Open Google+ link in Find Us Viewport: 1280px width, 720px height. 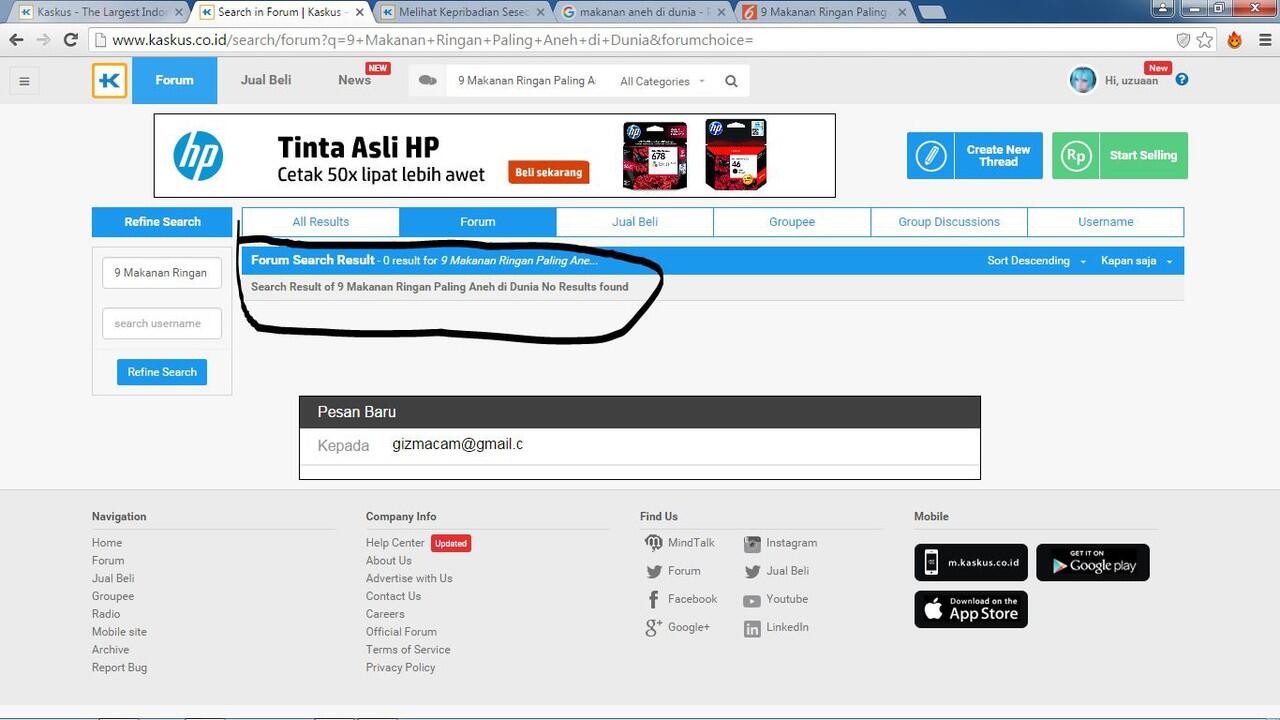pos(677,627)
